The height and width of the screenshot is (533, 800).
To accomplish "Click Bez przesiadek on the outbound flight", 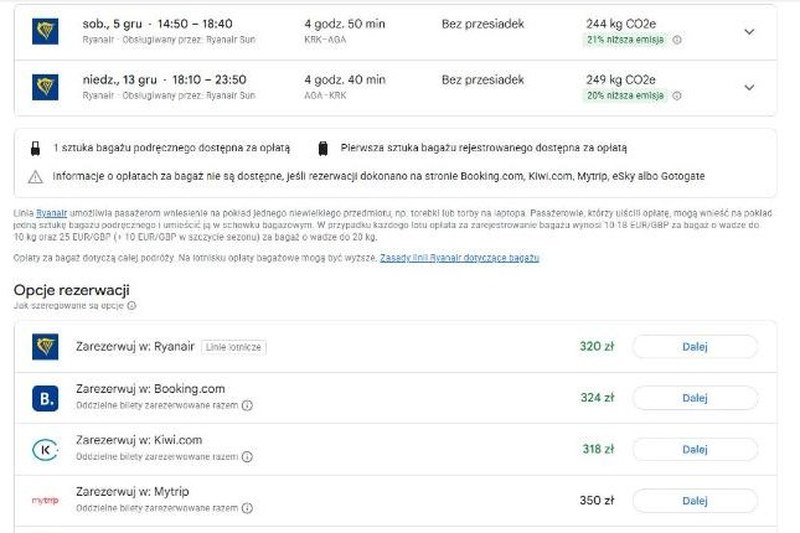I will [483, 23].
